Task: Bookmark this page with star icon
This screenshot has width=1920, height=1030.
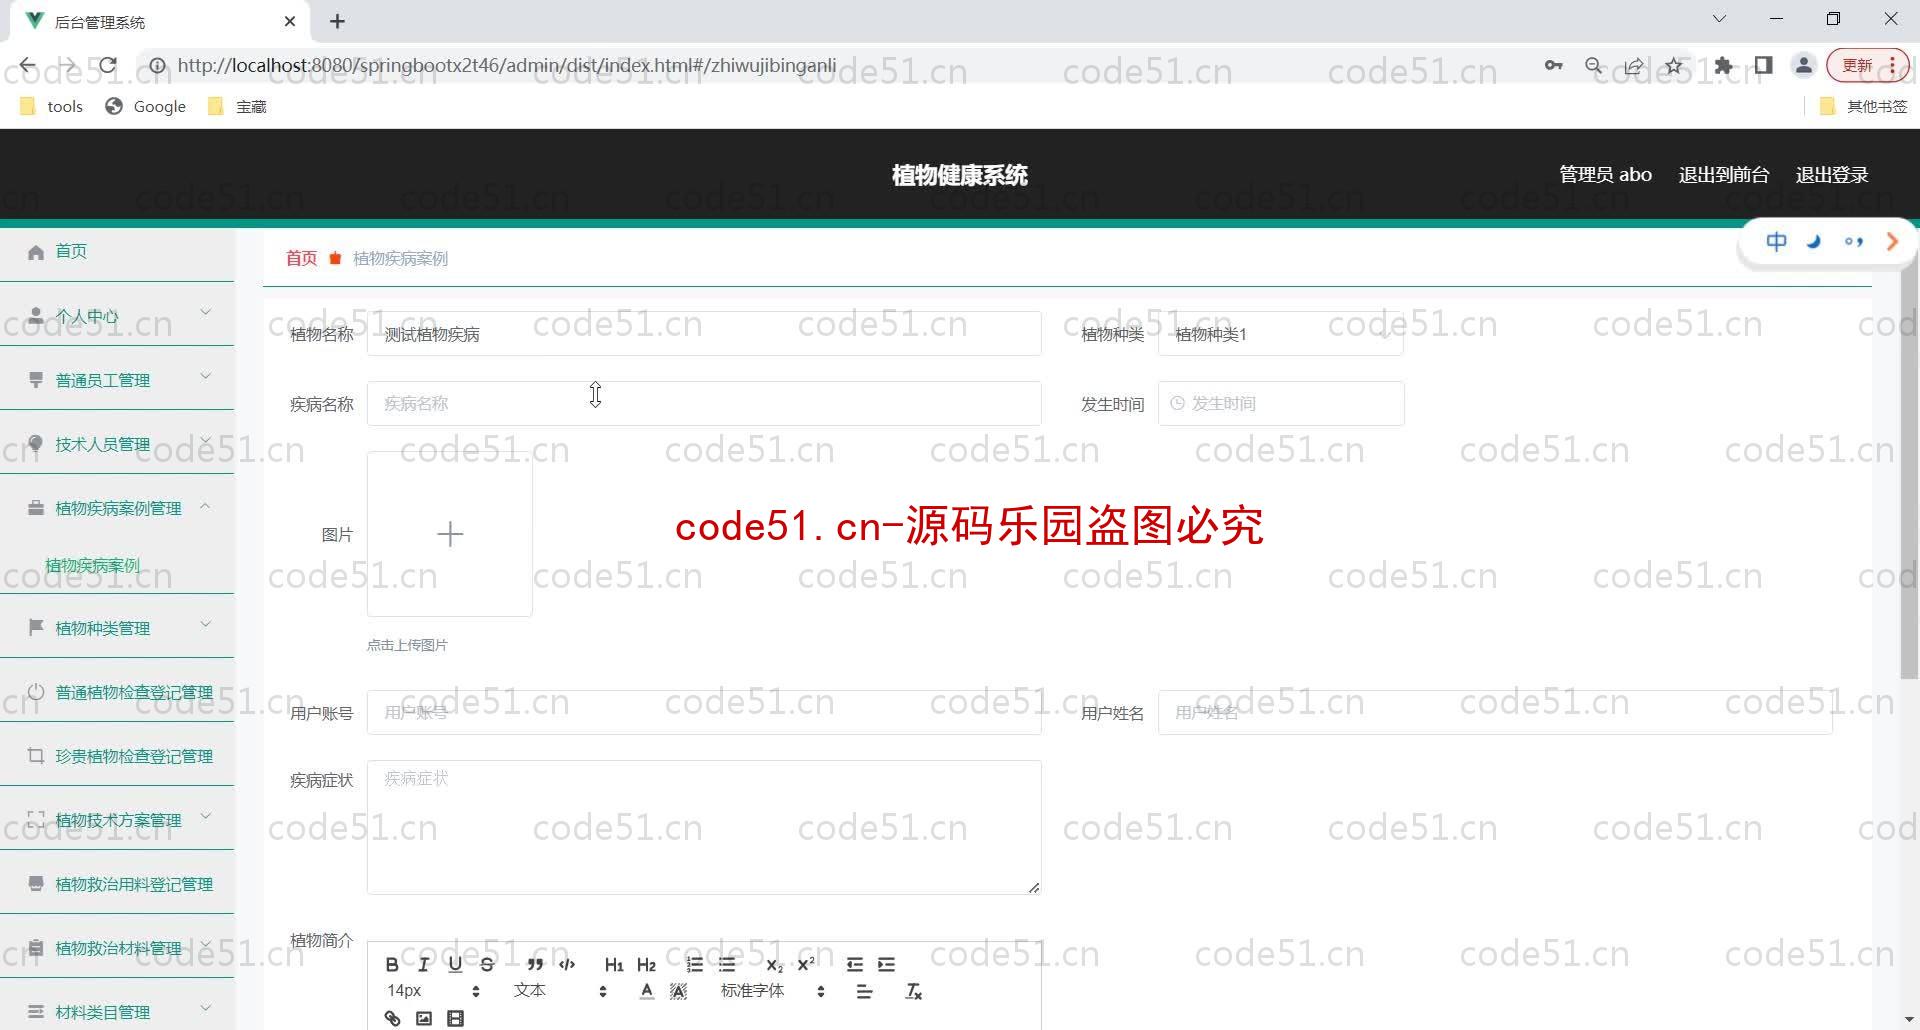Action: pos(1674,66)
